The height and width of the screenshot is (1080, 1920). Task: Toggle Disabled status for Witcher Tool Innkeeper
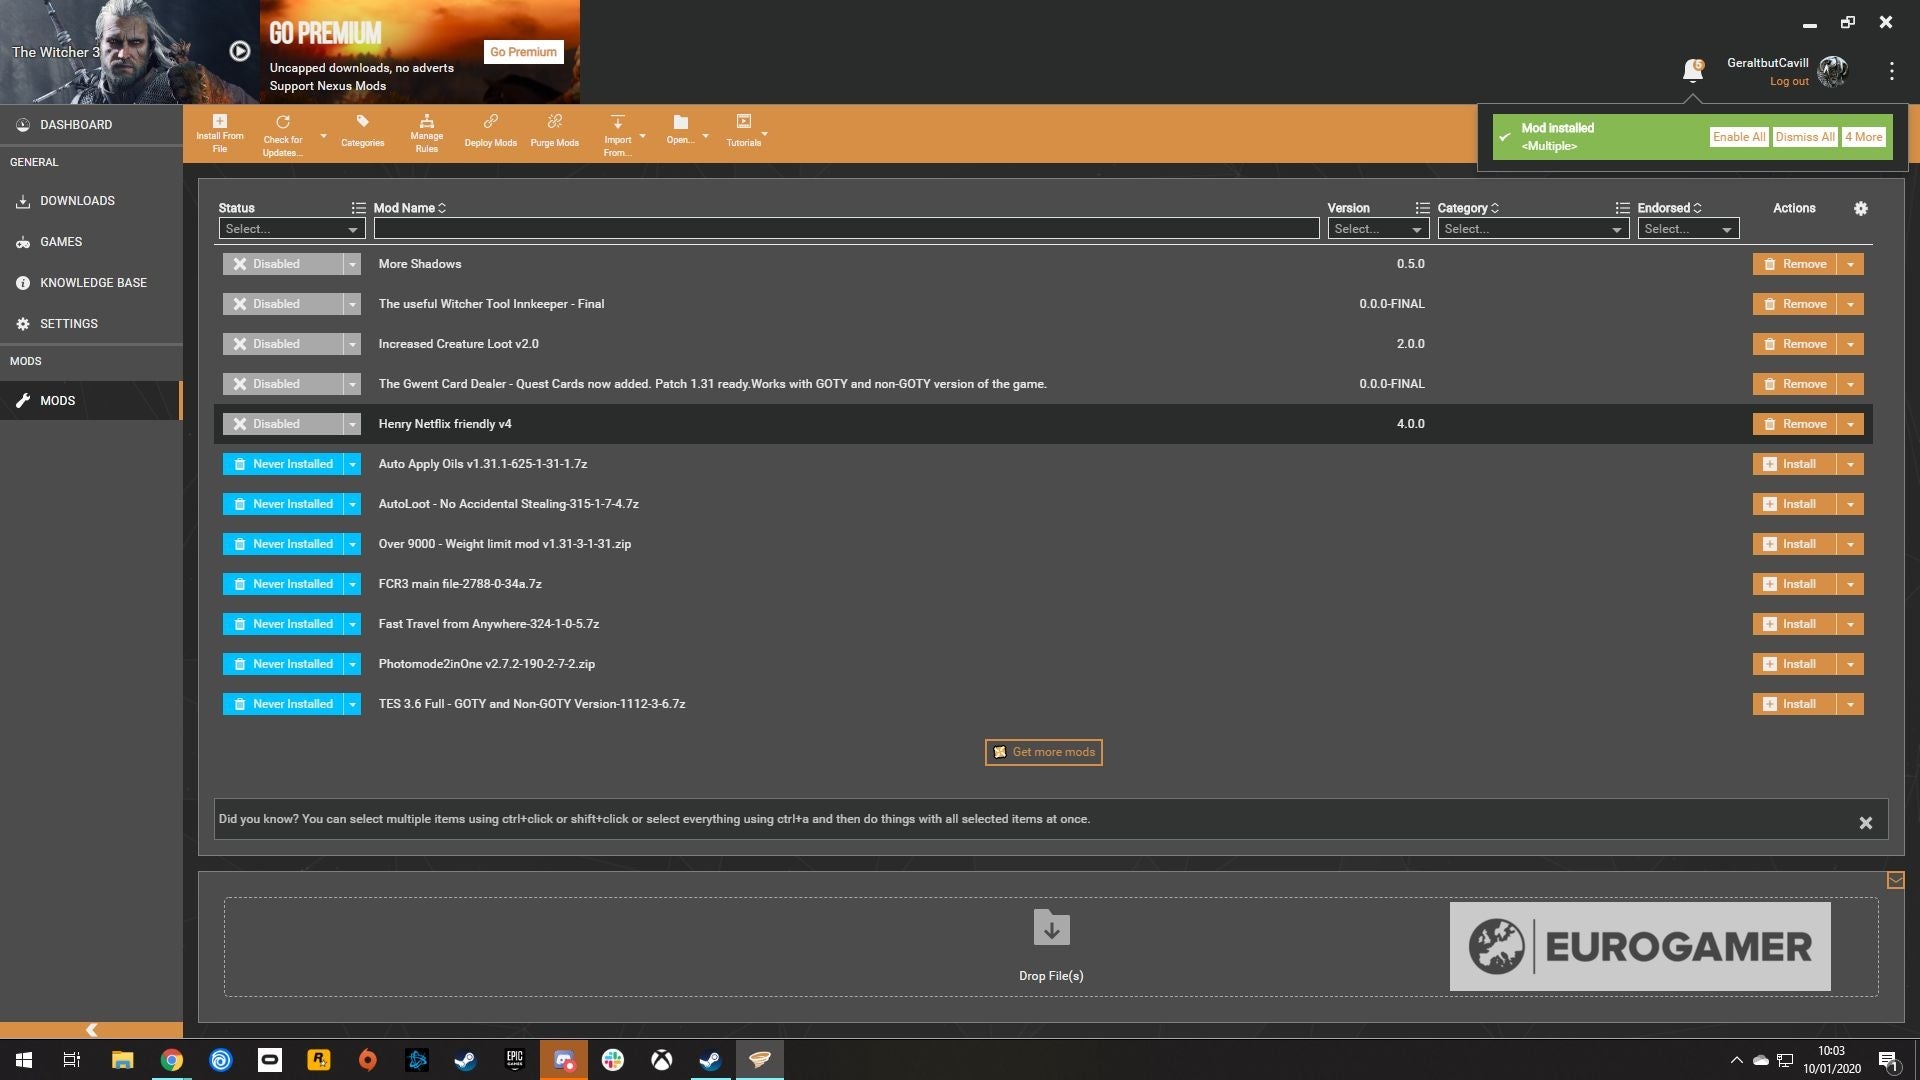(x=282, y=304)
